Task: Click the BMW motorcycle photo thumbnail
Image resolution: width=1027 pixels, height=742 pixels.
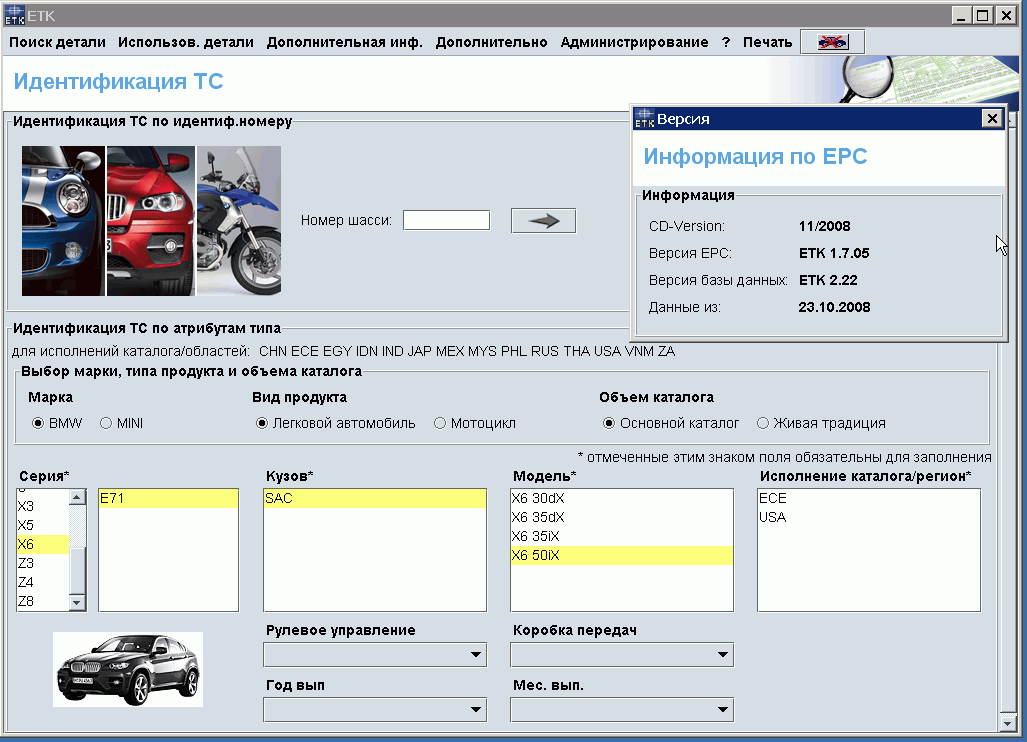Action: coord(239,221)
